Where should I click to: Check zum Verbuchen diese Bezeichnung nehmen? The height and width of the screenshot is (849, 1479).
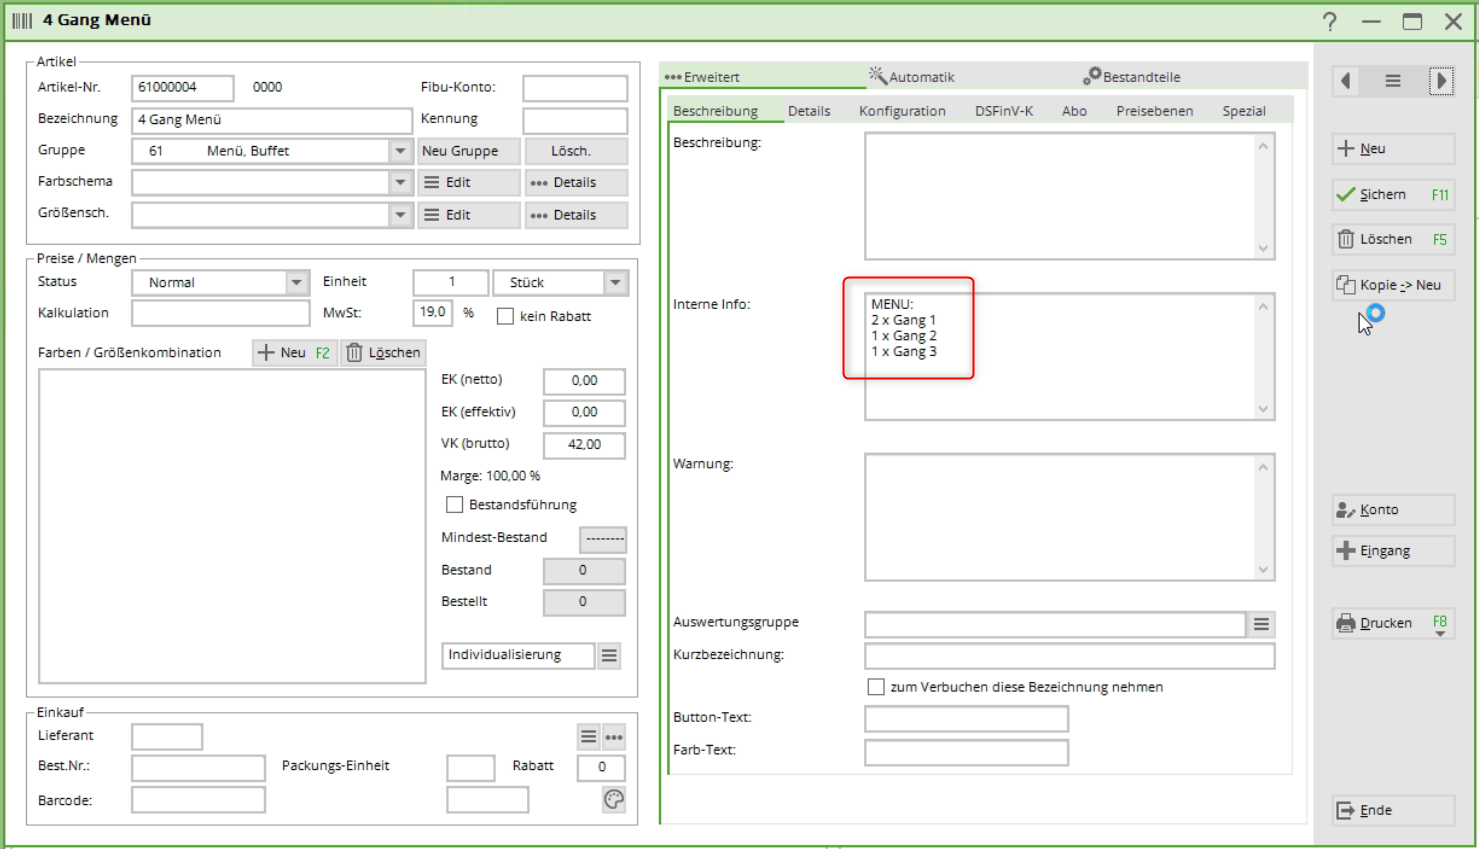pyautogui.click(x=876, y=687)
